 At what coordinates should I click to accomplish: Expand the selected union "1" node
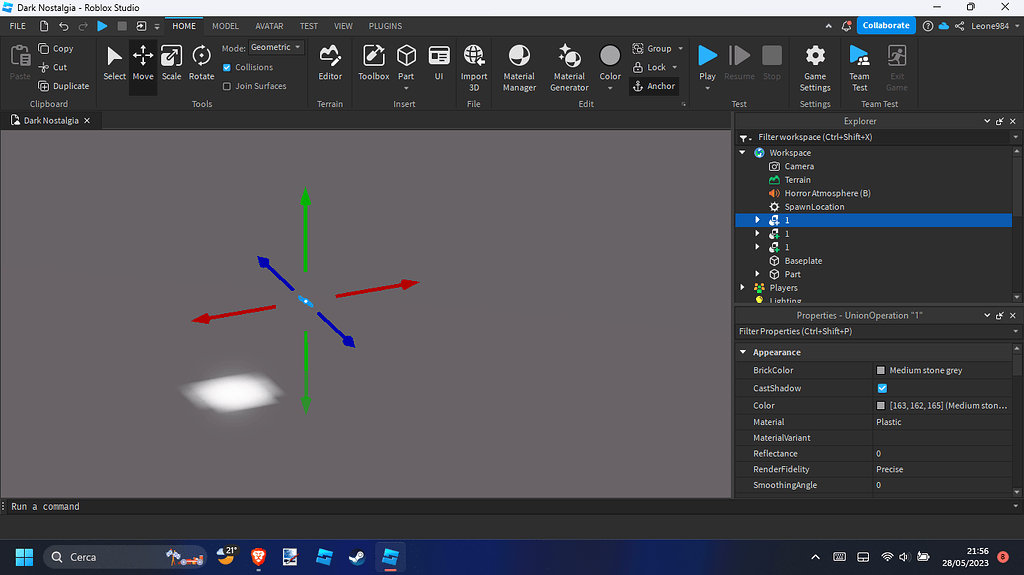point(758,220)
